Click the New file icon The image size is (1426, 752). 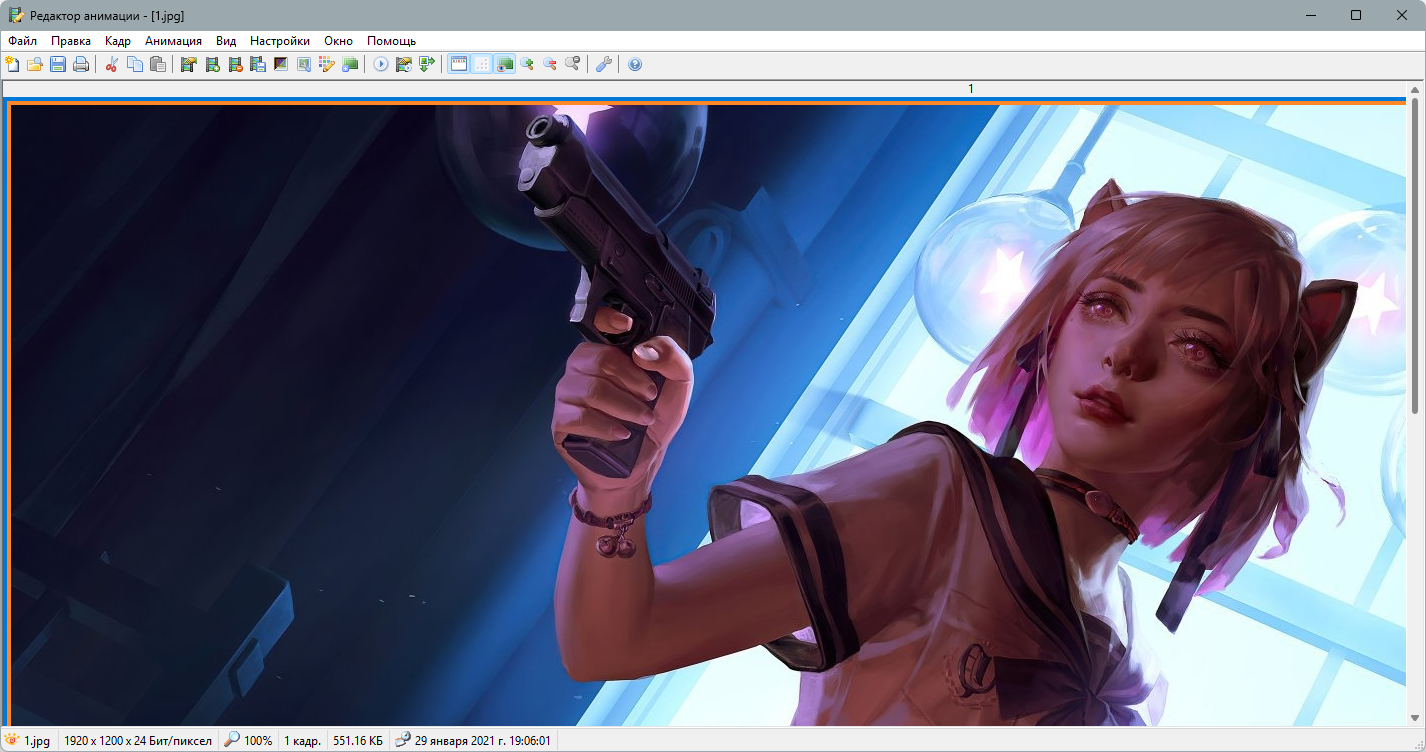pos(12,64)
